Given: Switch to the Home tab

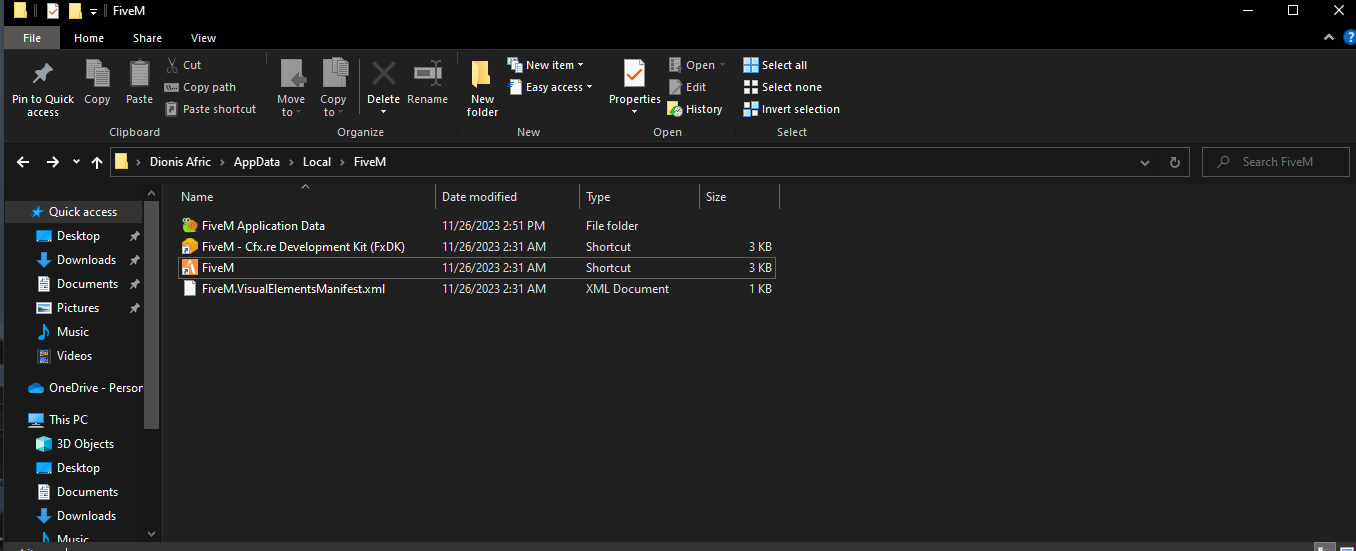Looking at the screenshot, I should 89,38.
